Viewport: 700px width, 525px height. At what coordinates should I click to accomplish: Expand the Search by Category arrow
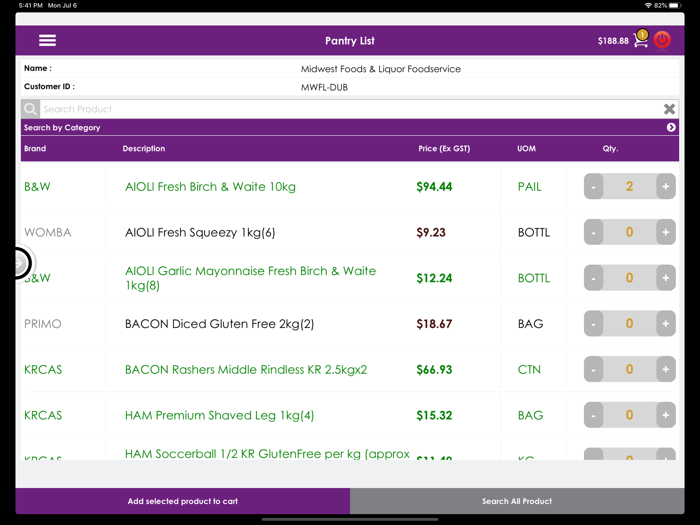(671, 128)
